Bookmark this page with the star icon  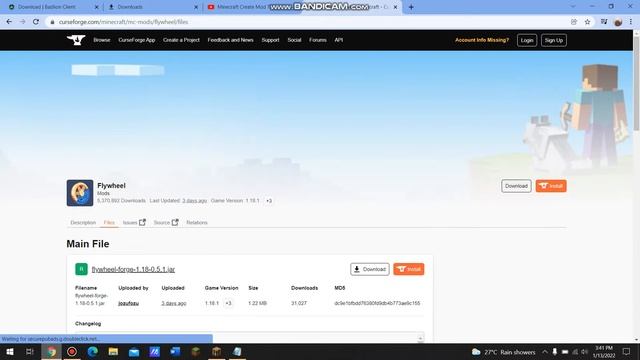coord(587,22)
